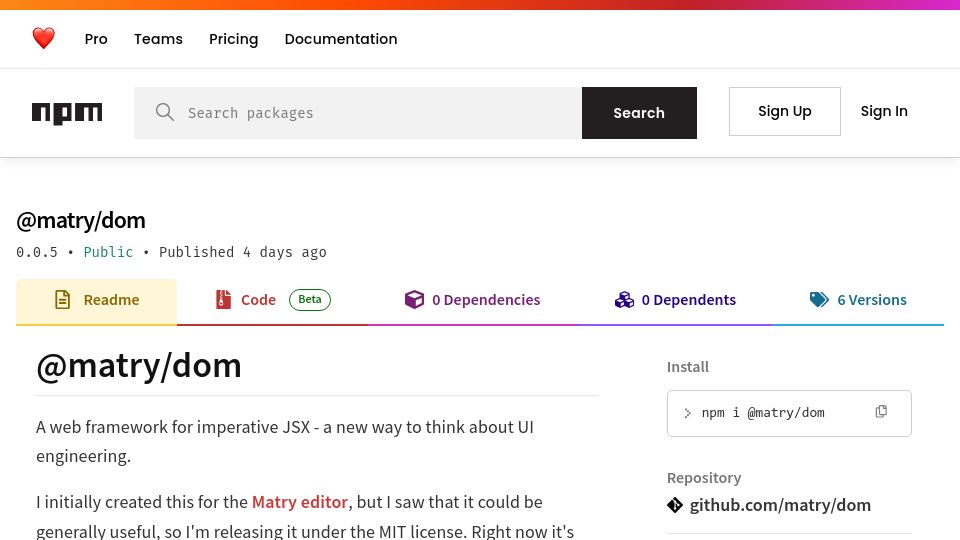The height and width of the screenshot is (540, 960).
Task: Click the Sign Up button
Action: click(x=784, y=111)
